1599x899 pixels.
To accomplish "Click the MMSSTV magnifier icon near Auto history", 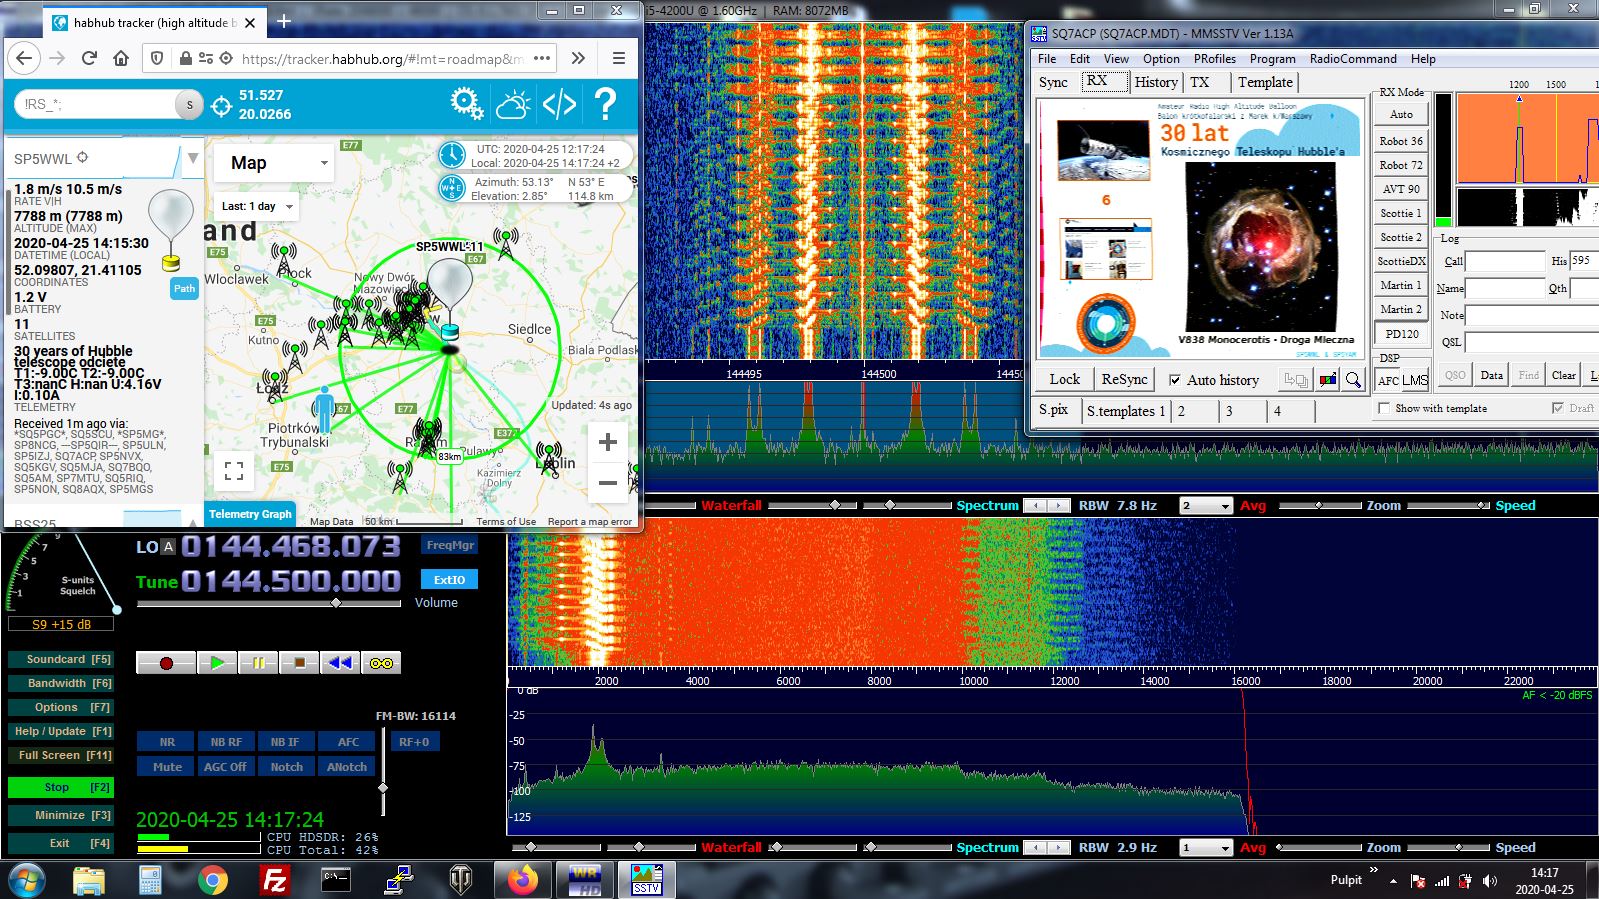I will pyautogui.click(x=1353, y=380).
